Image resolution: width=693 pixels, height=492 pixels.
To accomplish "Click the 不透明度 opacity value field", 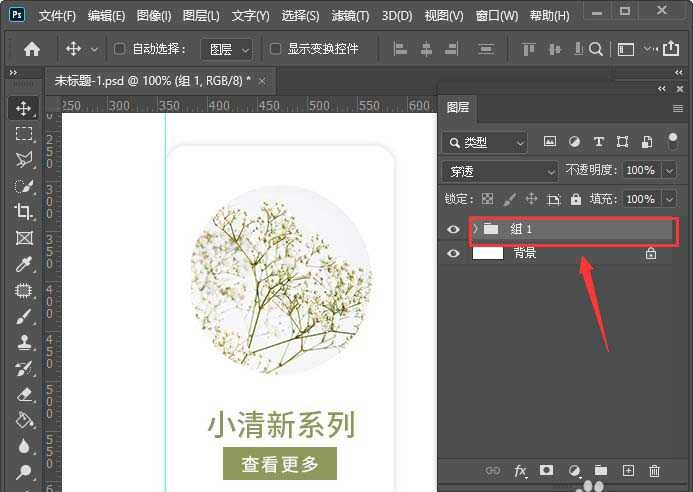I will pyautogui.click(x=640, y=171).
